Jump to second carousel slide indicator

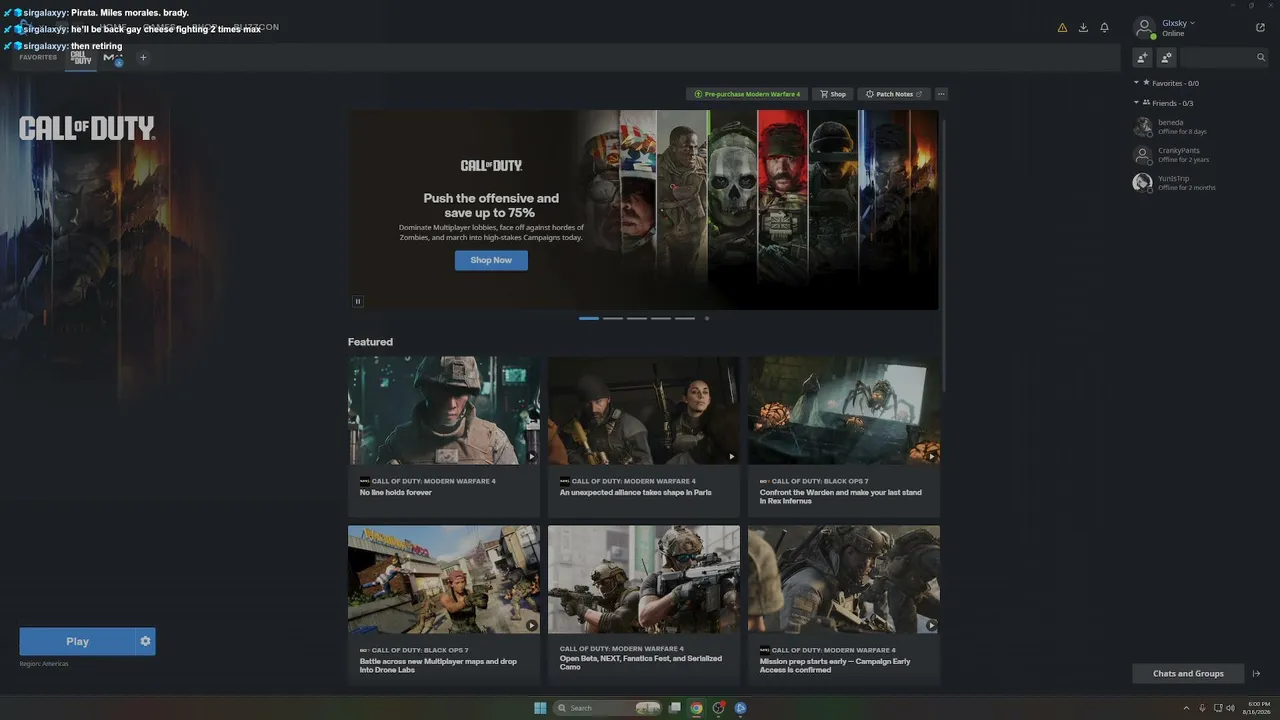[x=613, y=318]
